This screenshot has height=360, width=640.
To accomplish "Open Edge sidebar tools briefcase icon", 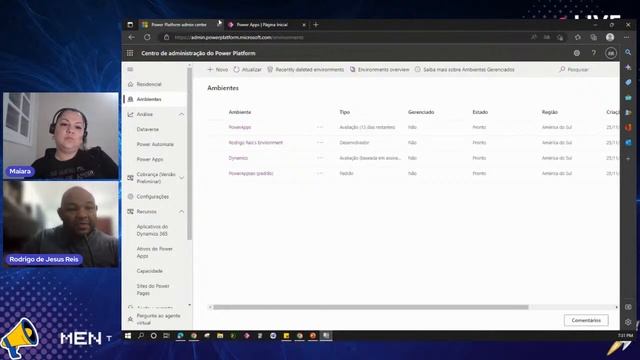I will (628, 98).
